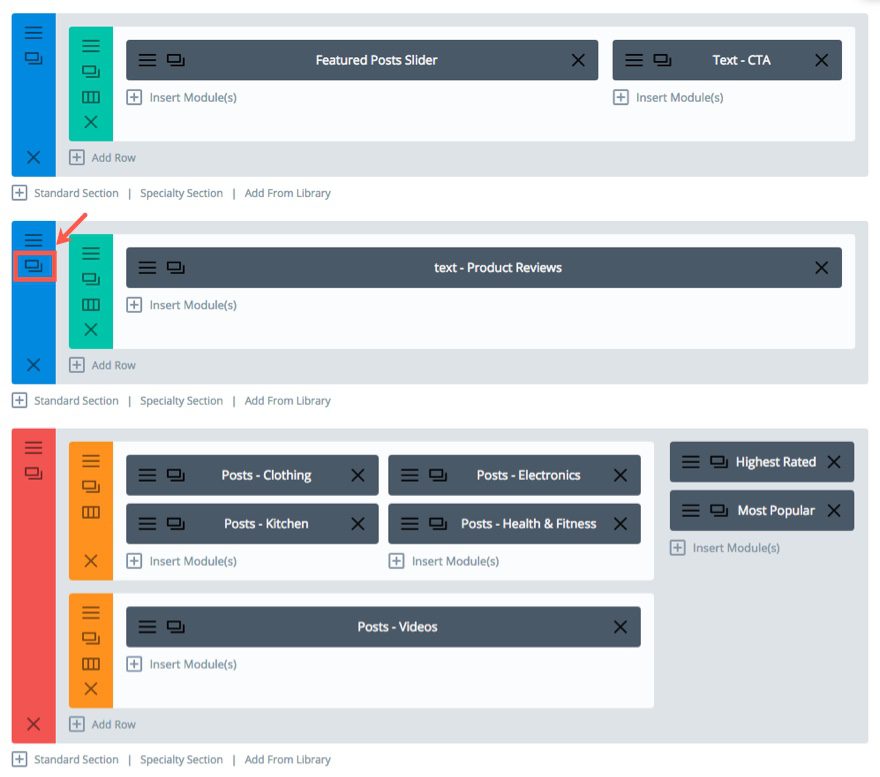The image size is (880, 777).
Task: Delete the red specialty section
Action: click(x=34, y=724)
